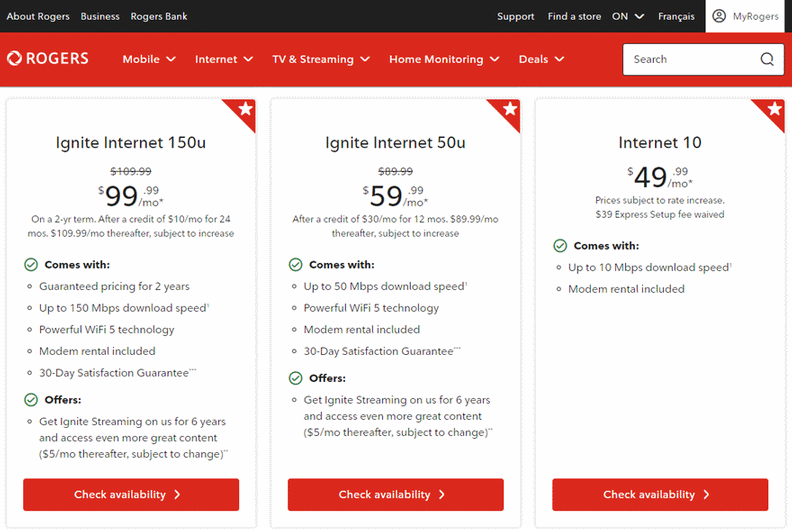Click 'Up to 150 Mbps download speed'
Image resolution: width=792 pixels, height=529 pixels.
[x=124, y=308]
